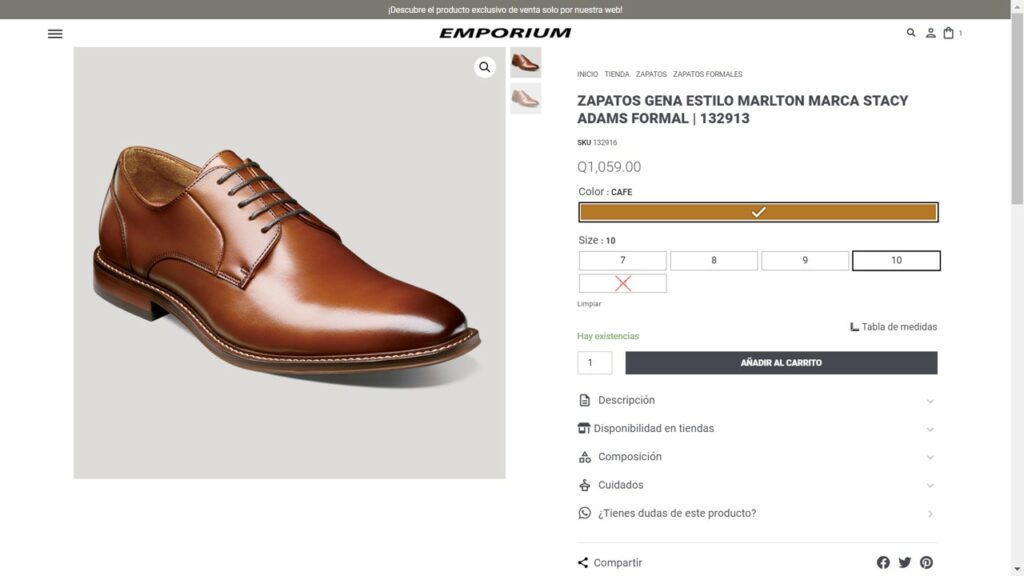This screenshot has width=1024, height=576.
Task: Open the shopping bag cart icon
Action: [948, 33]
